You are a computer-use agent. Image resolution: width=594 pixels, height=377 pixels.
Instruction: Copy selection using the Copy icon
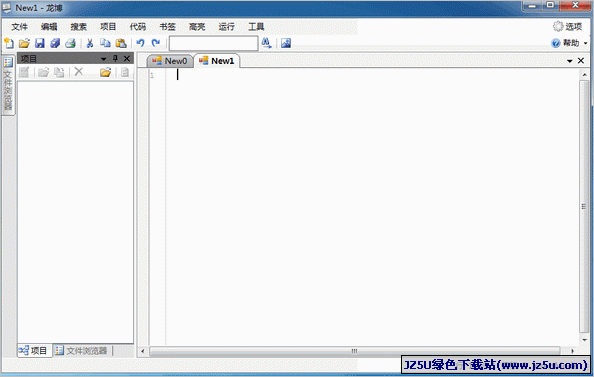tap(105, 43)
